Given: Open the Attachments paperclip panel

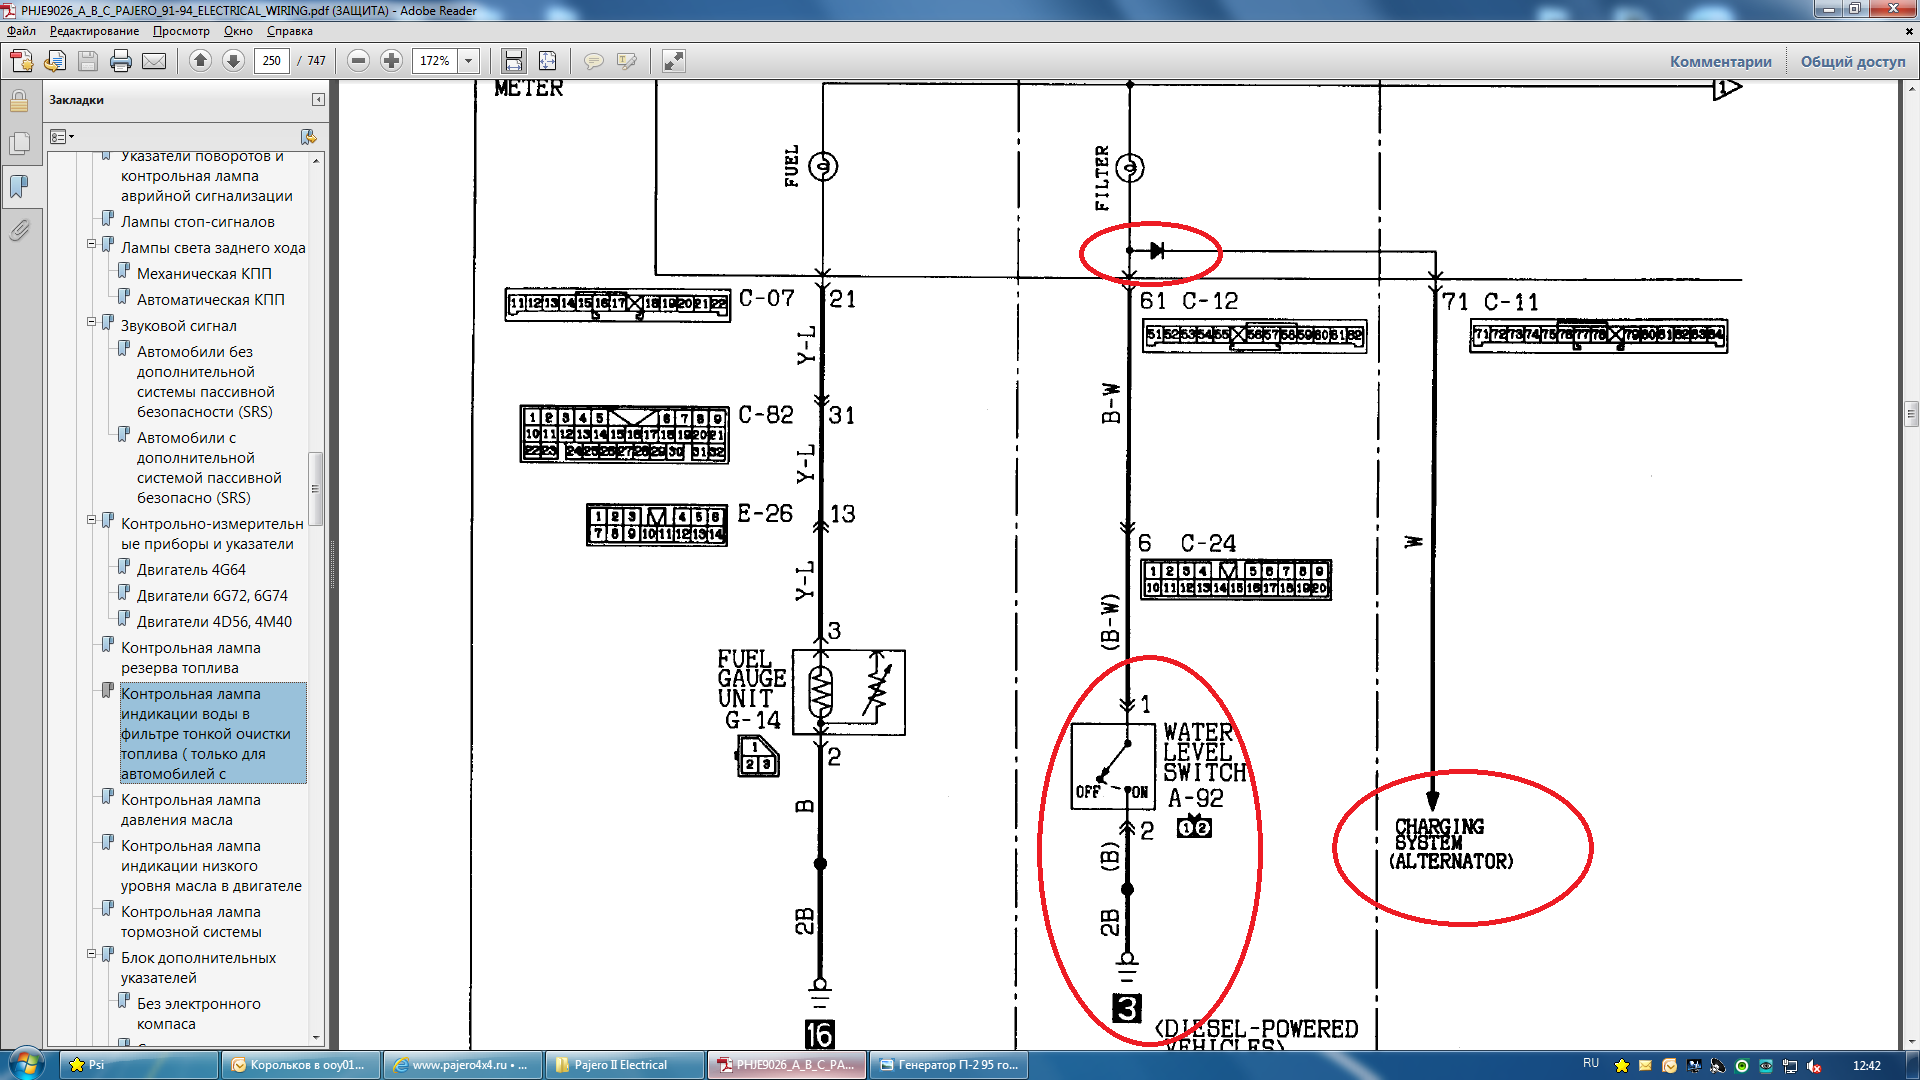Looking at the screenshot, I should (19, 231).
